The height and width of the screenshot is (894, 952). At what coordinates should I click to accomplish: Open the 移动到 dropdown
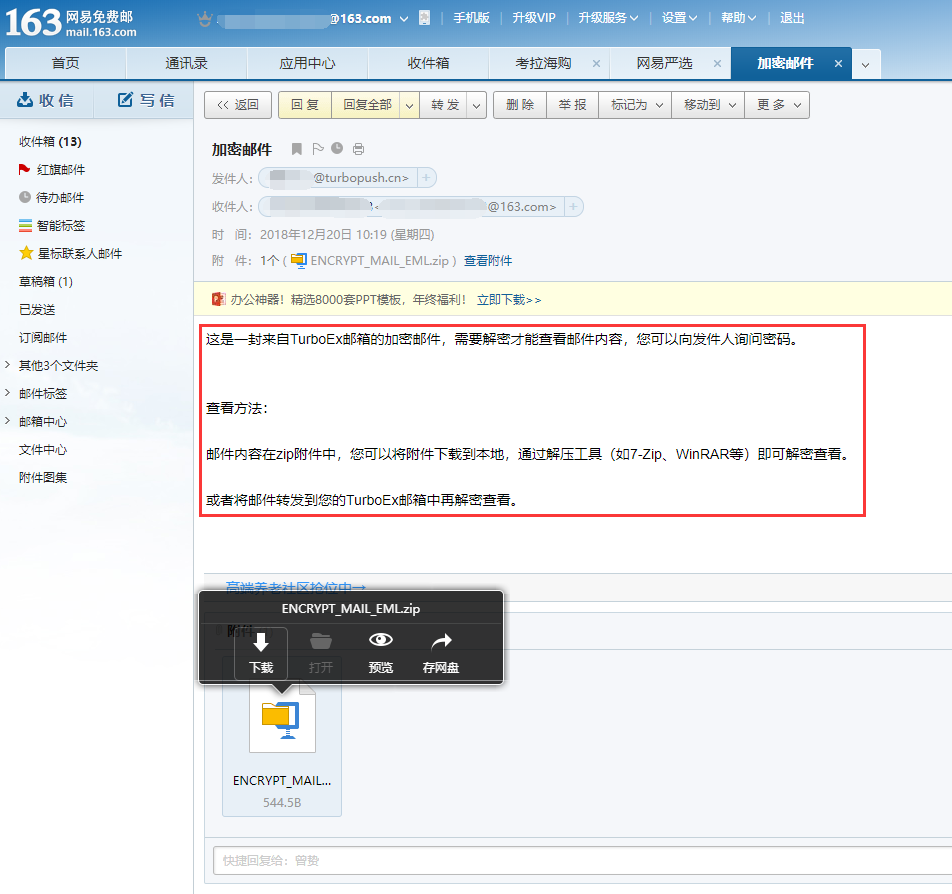tap(708, 105)
